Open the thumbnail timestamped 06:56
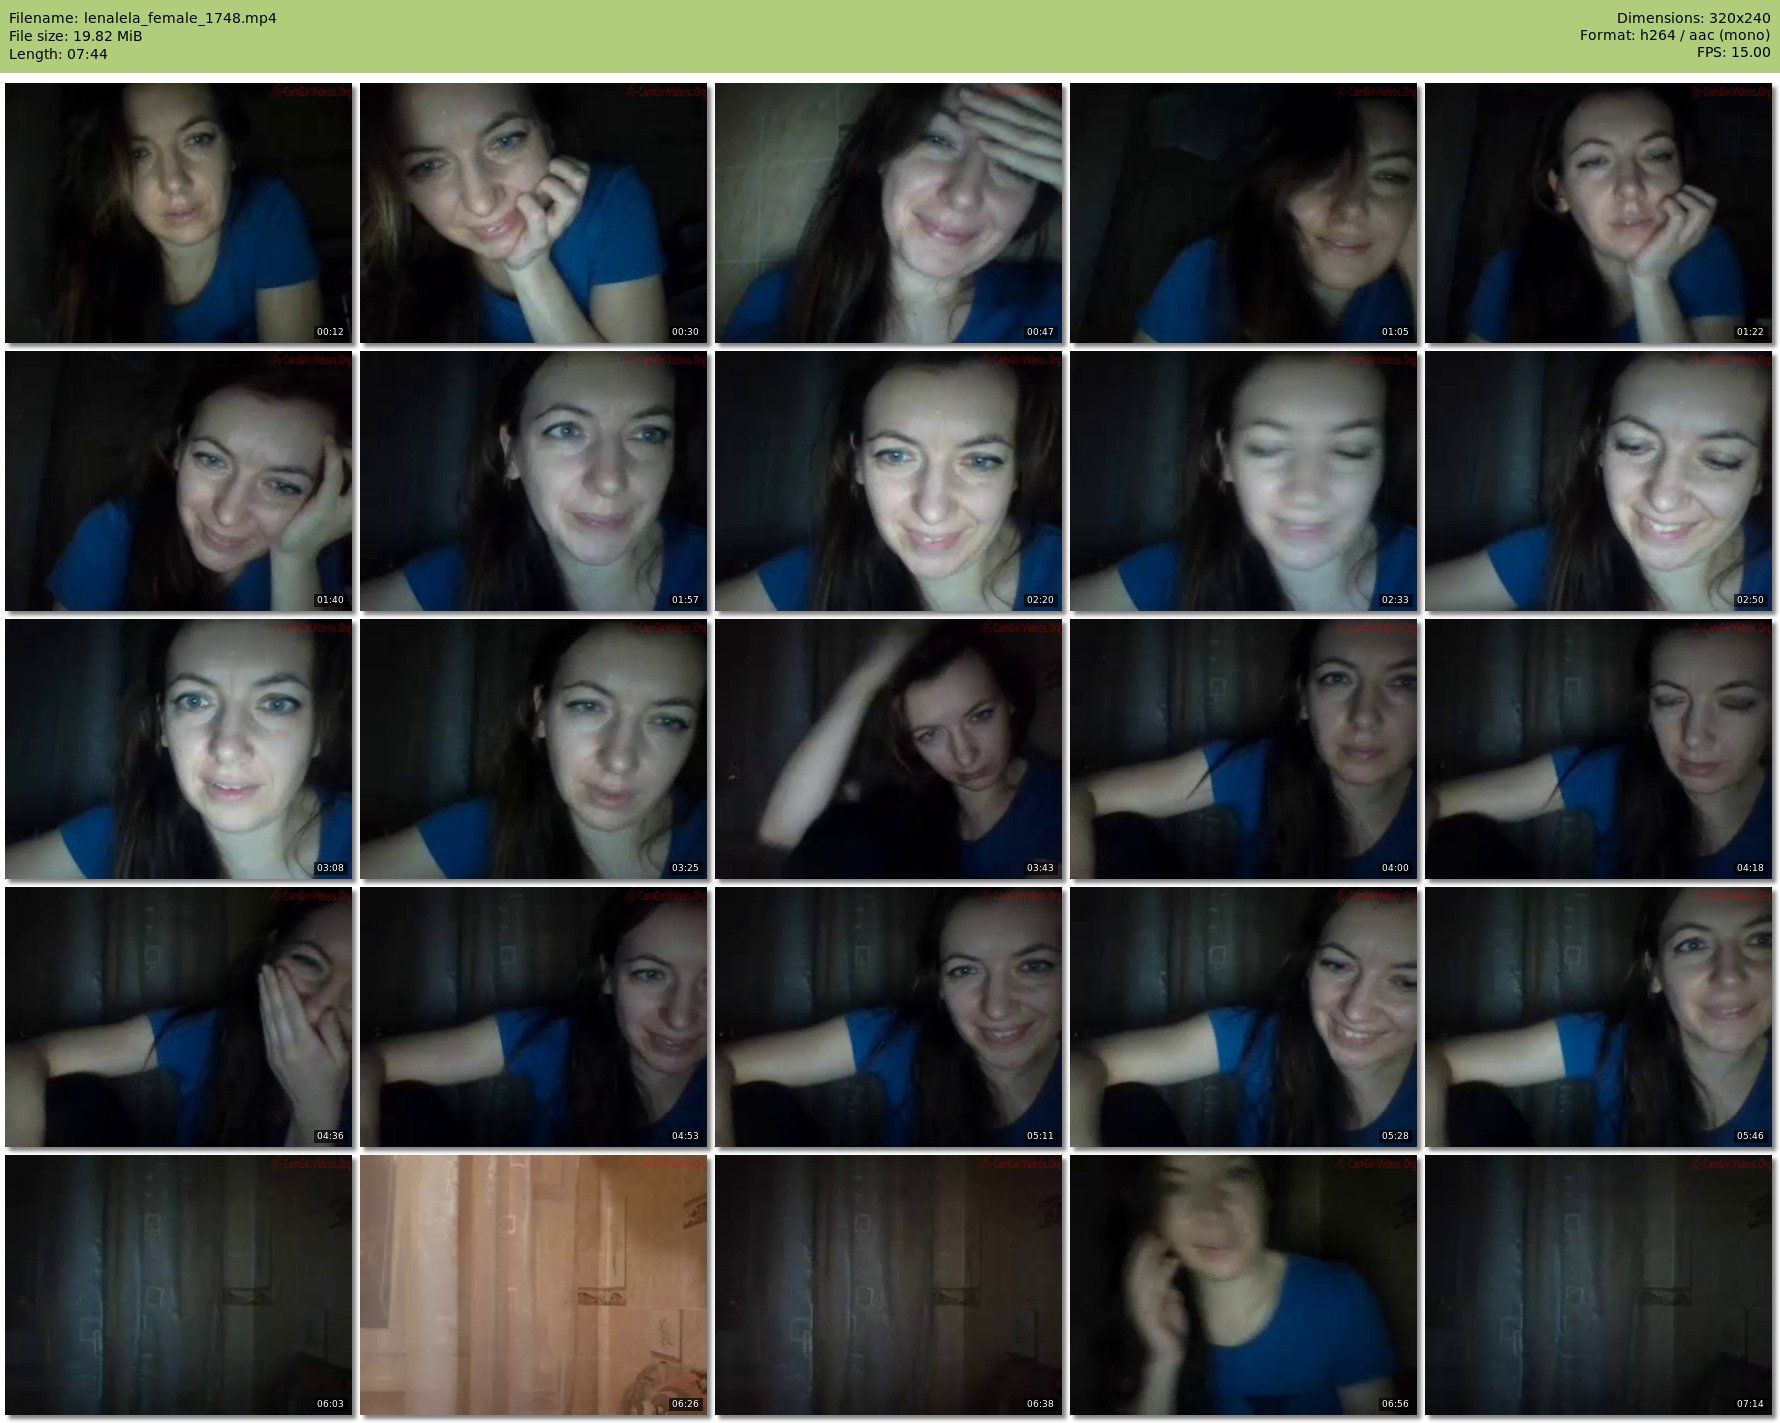 [x=1244, y=1285]
